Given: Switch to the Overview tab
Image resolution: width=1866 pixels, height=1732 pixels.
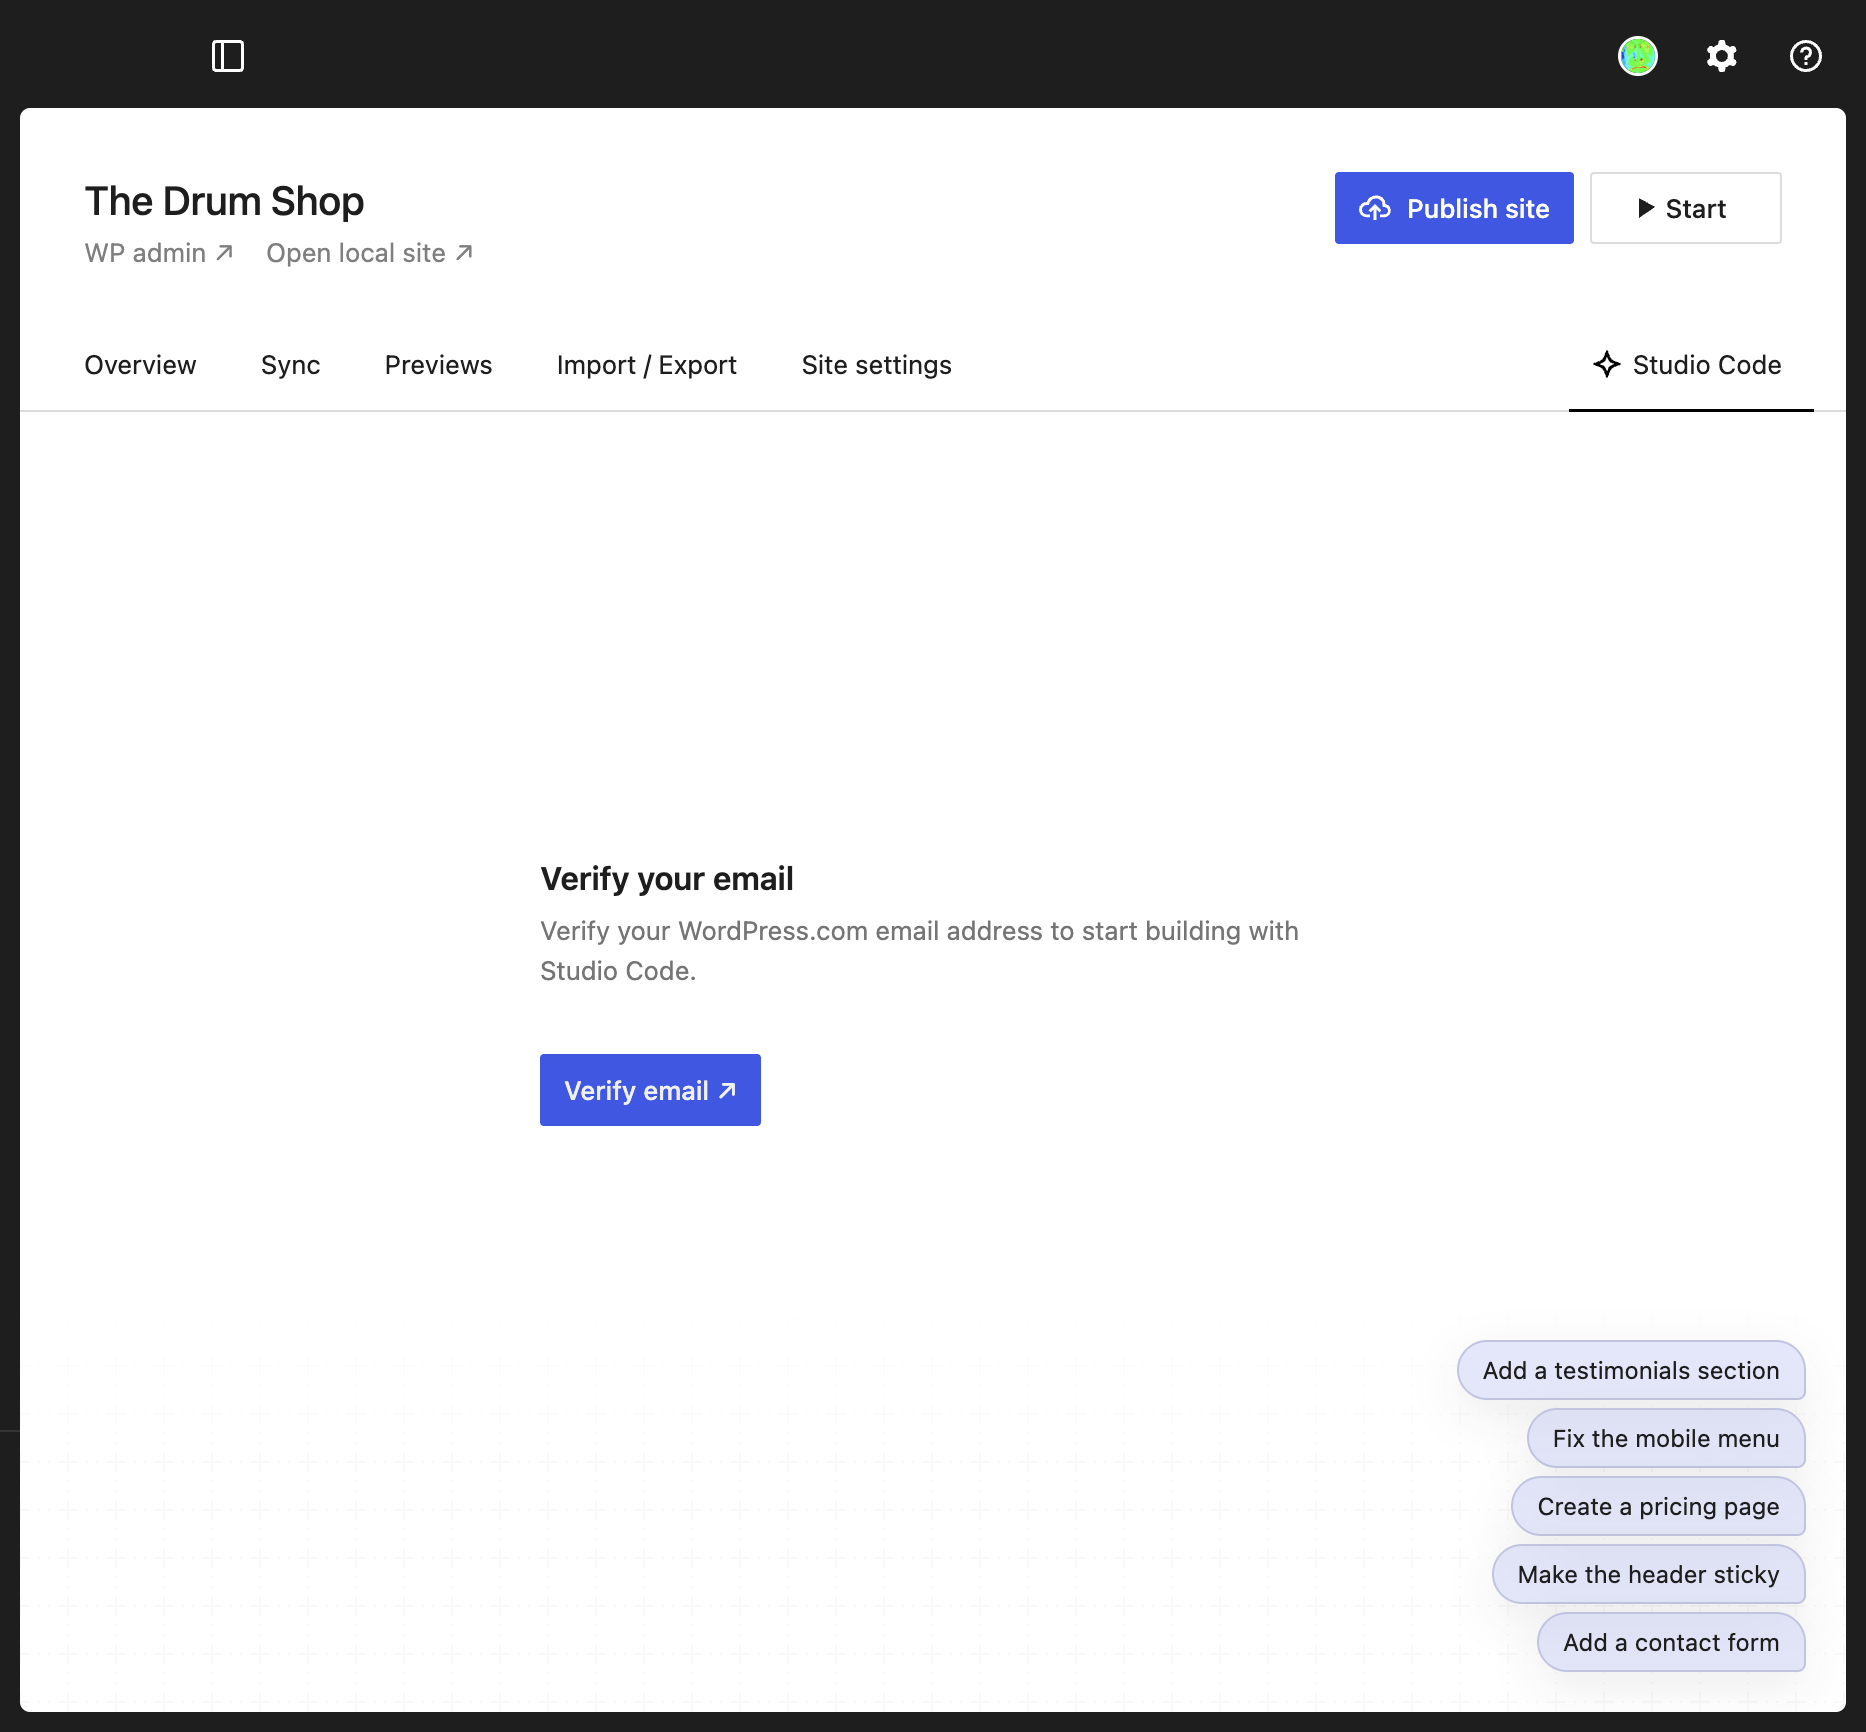Looking at the screenshot, I should (140, 365).
